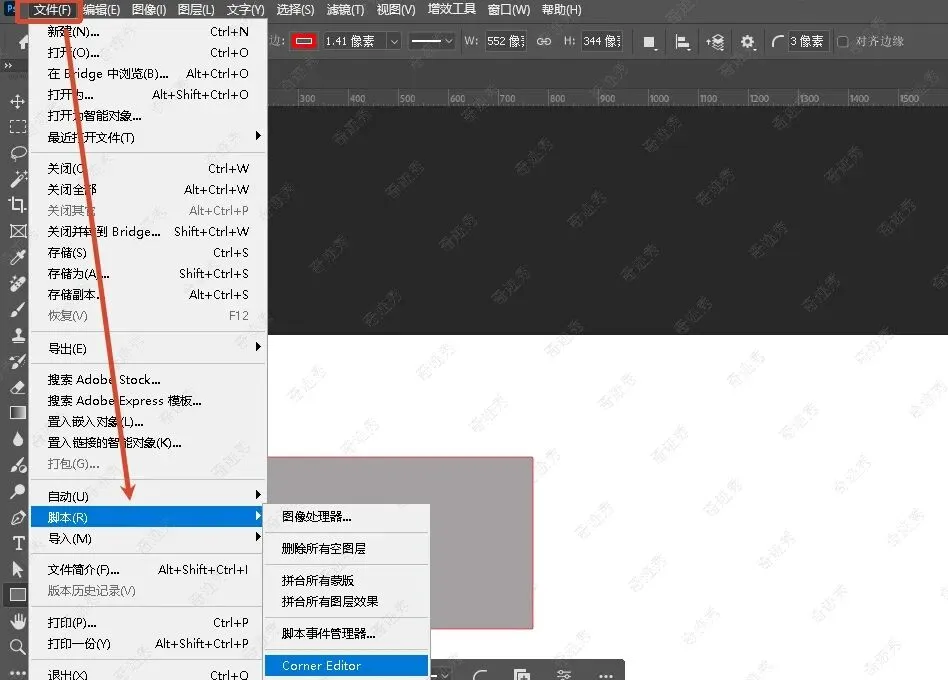Select the Horizontal Type tool

click(18, 543)
